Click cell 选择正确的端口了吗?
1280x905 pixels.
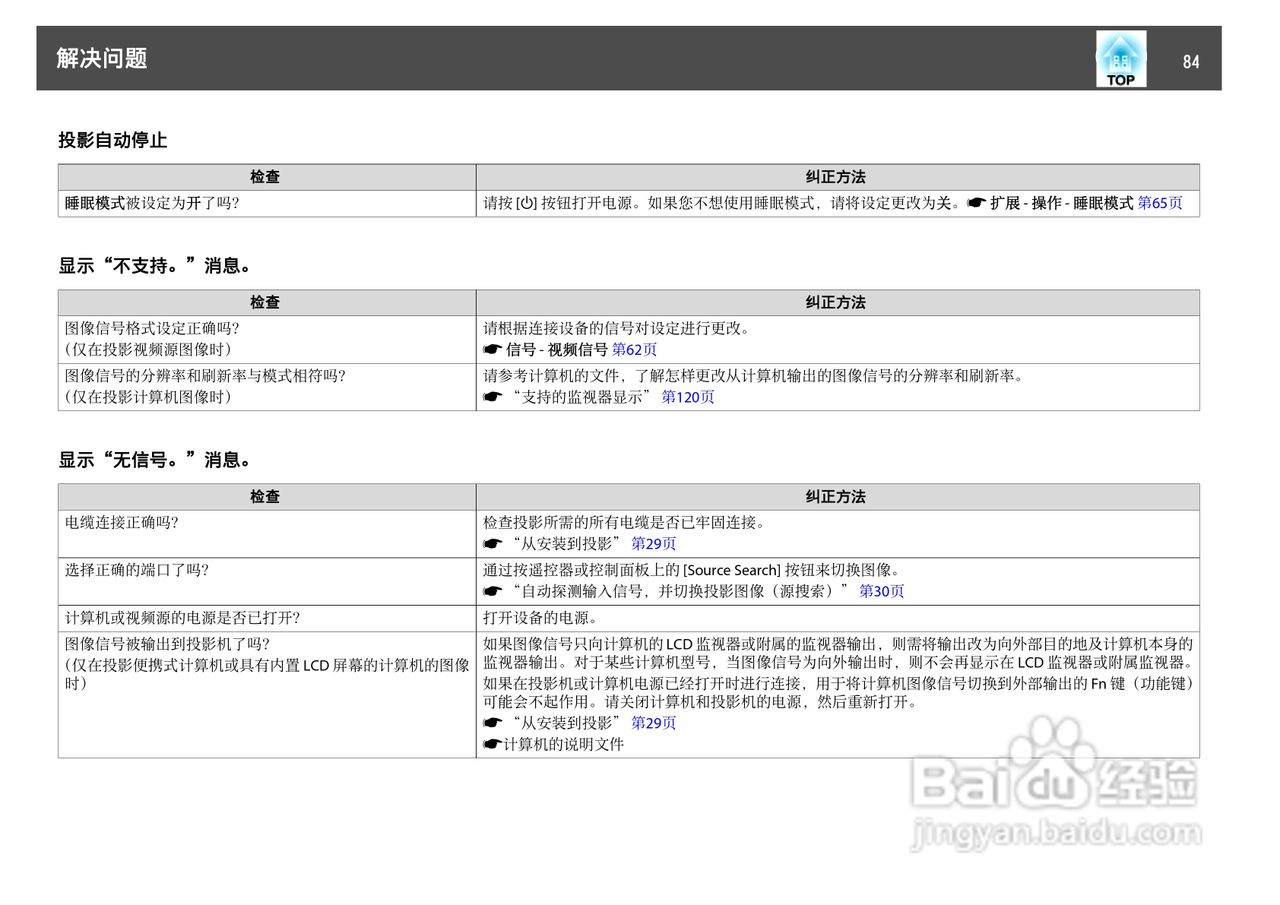(x=267, y=580)
